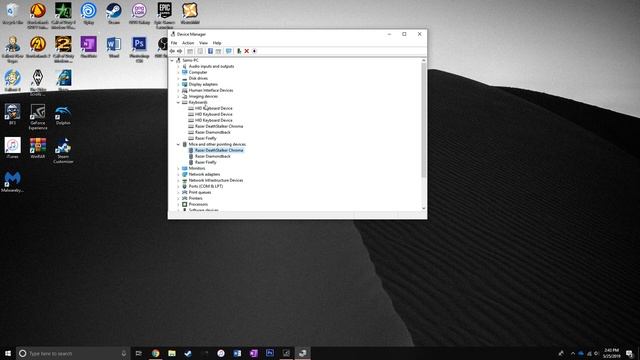The width and height of the screenshot is (640, 360).
Task: Select the Word desktop shortcut
Action: pyautogui.click(x=114, y=47)
